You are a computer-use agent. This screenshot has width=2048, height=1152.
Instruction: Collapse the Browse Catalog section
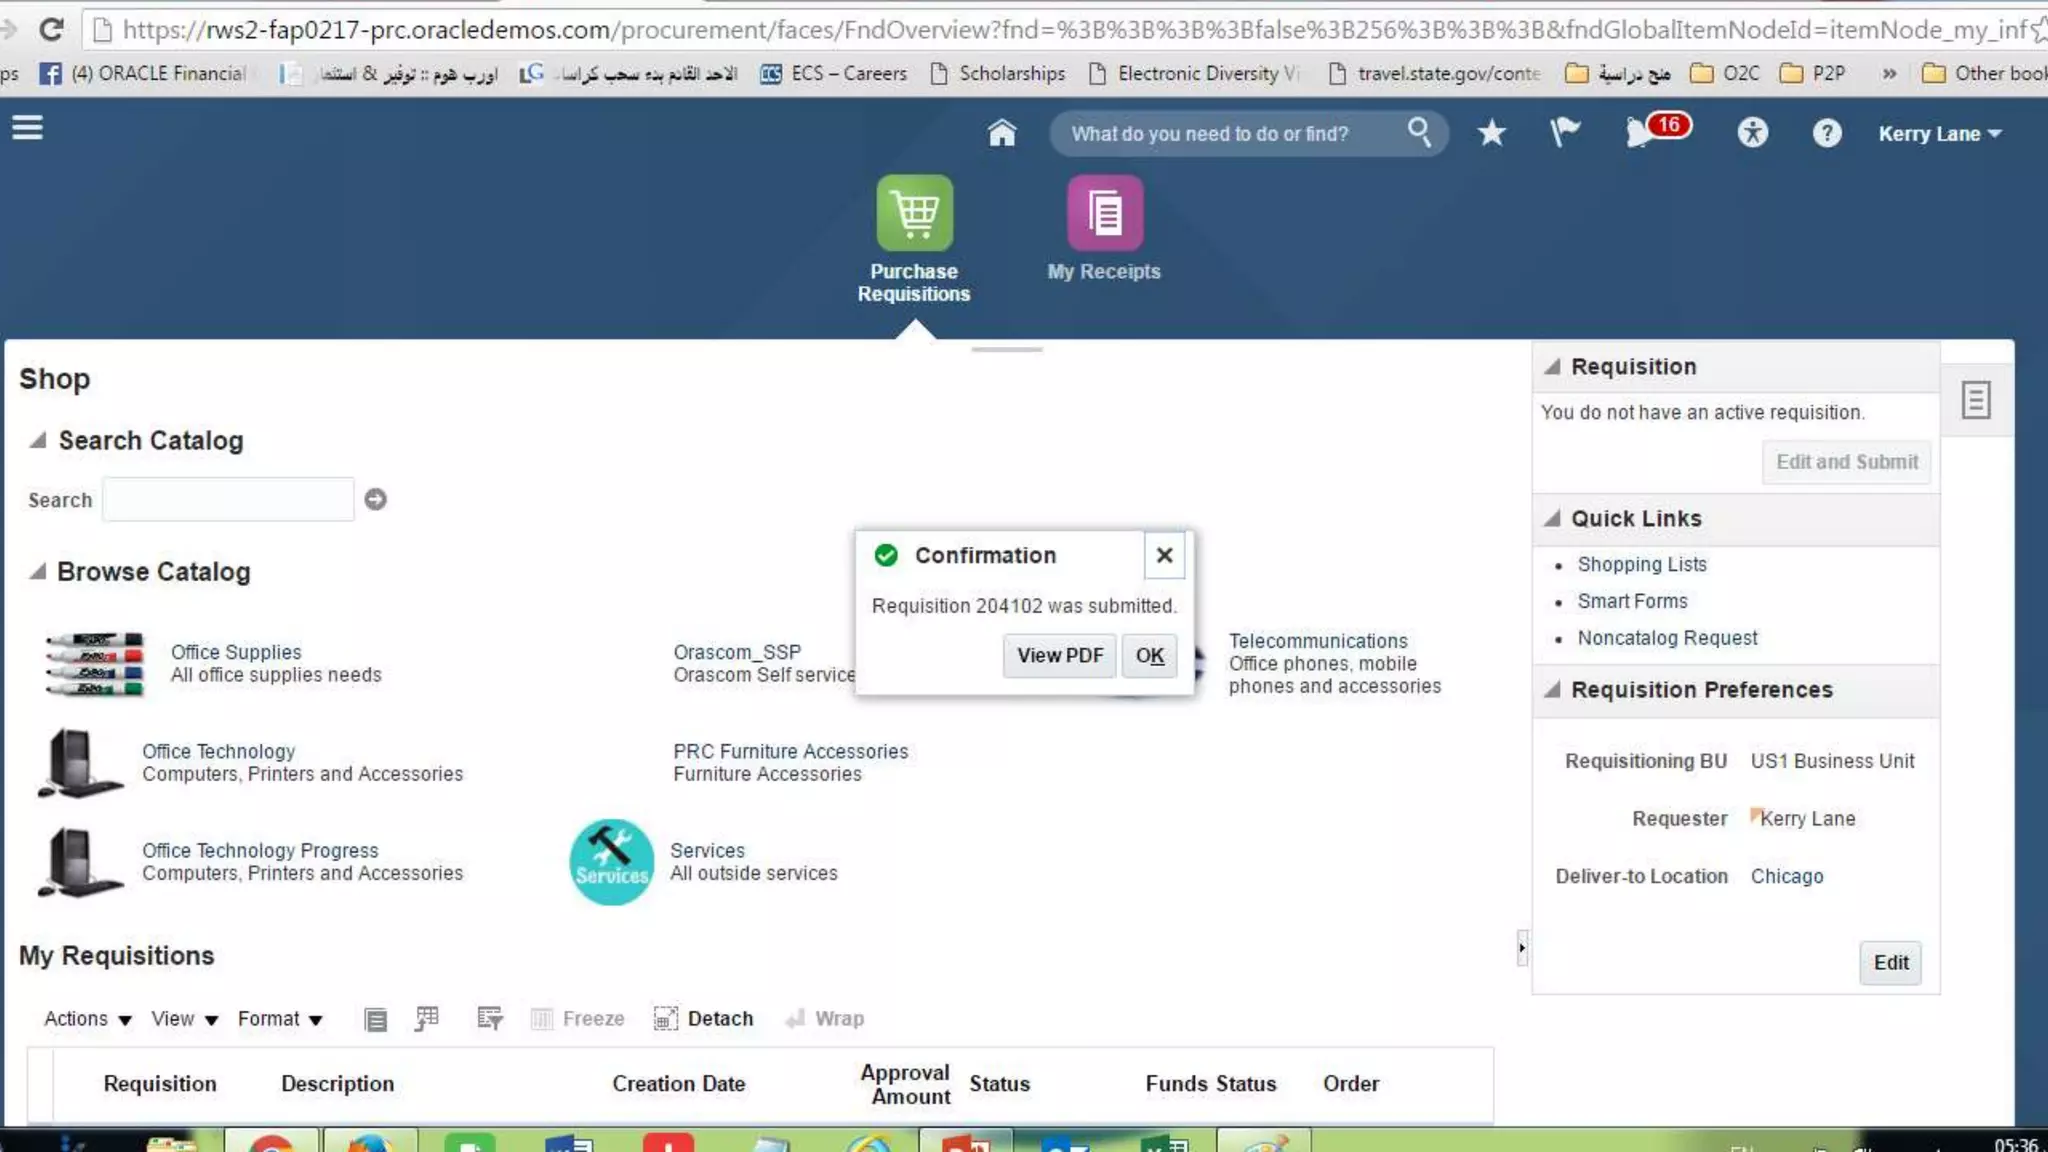(x=38, y=571)
